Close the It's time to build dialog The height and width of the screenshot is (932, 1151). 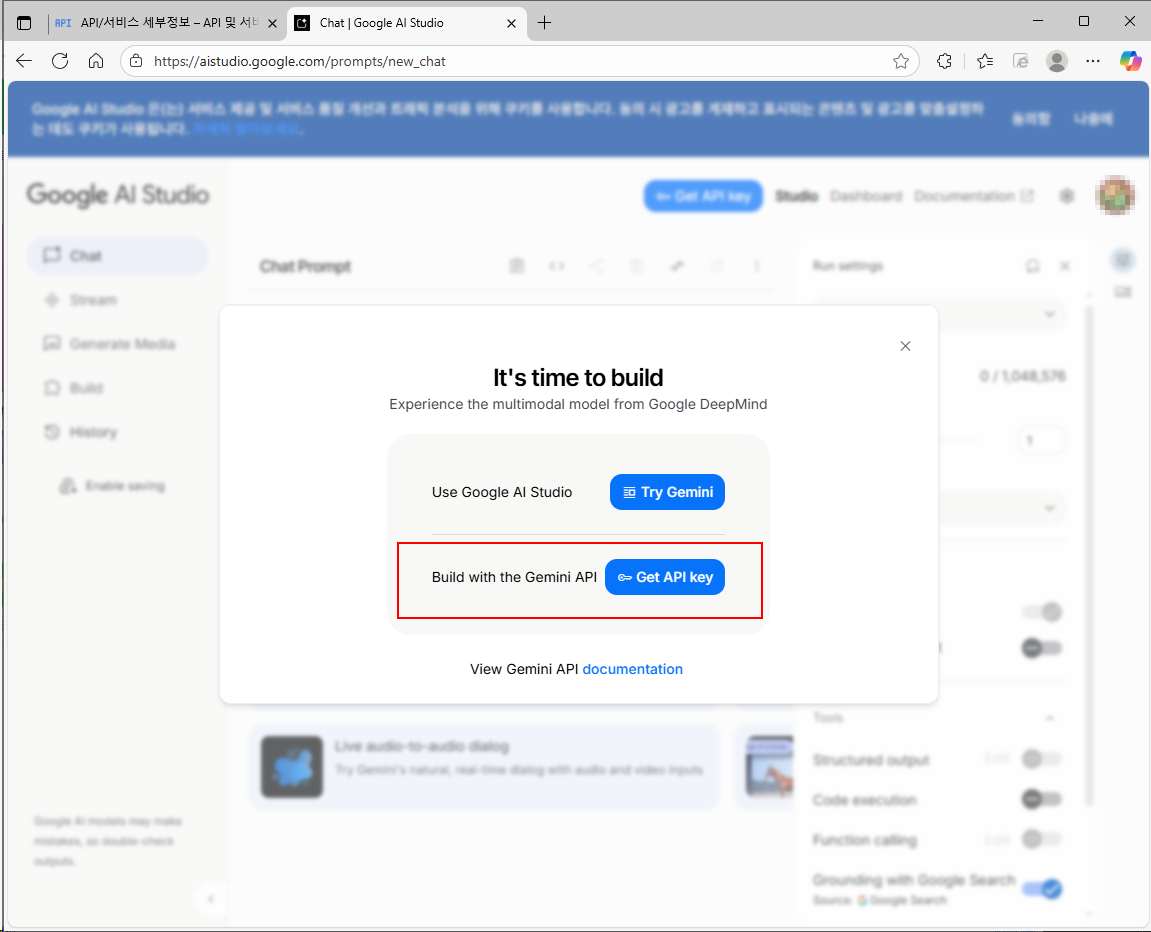(x=905, y=346)
